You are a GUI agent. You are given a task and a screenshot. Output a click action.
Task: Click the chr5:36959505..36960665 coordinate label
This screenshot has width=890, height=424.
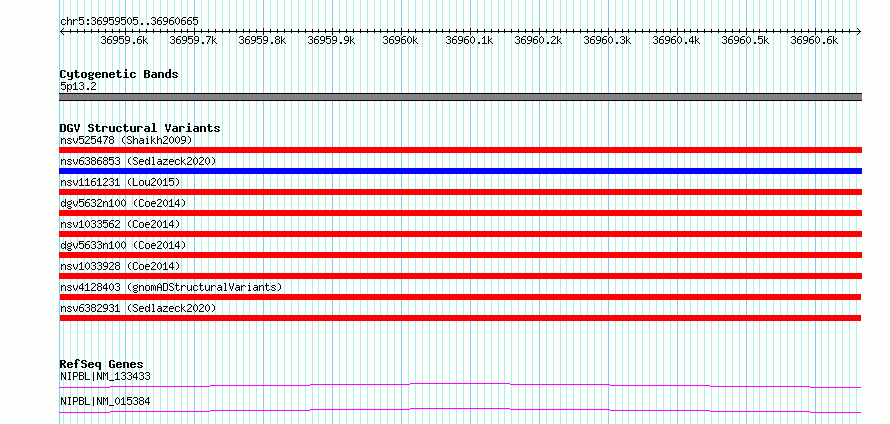tap(129, 21)
